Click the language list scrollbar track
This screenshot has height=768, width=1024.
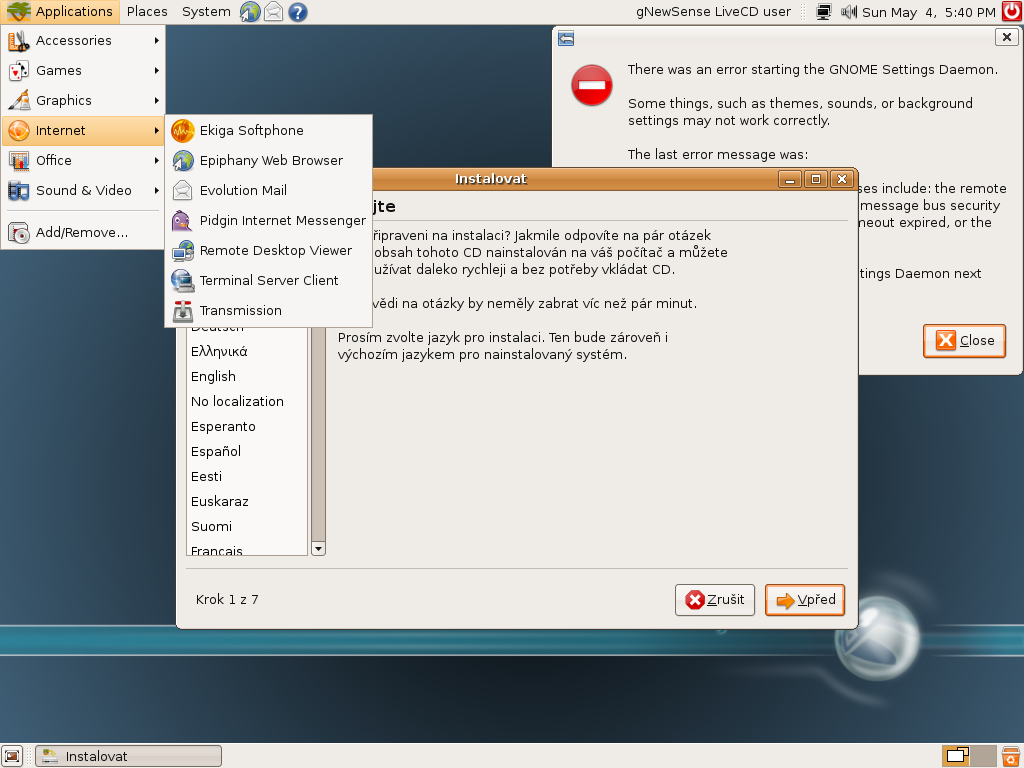(x=318, y=434)
